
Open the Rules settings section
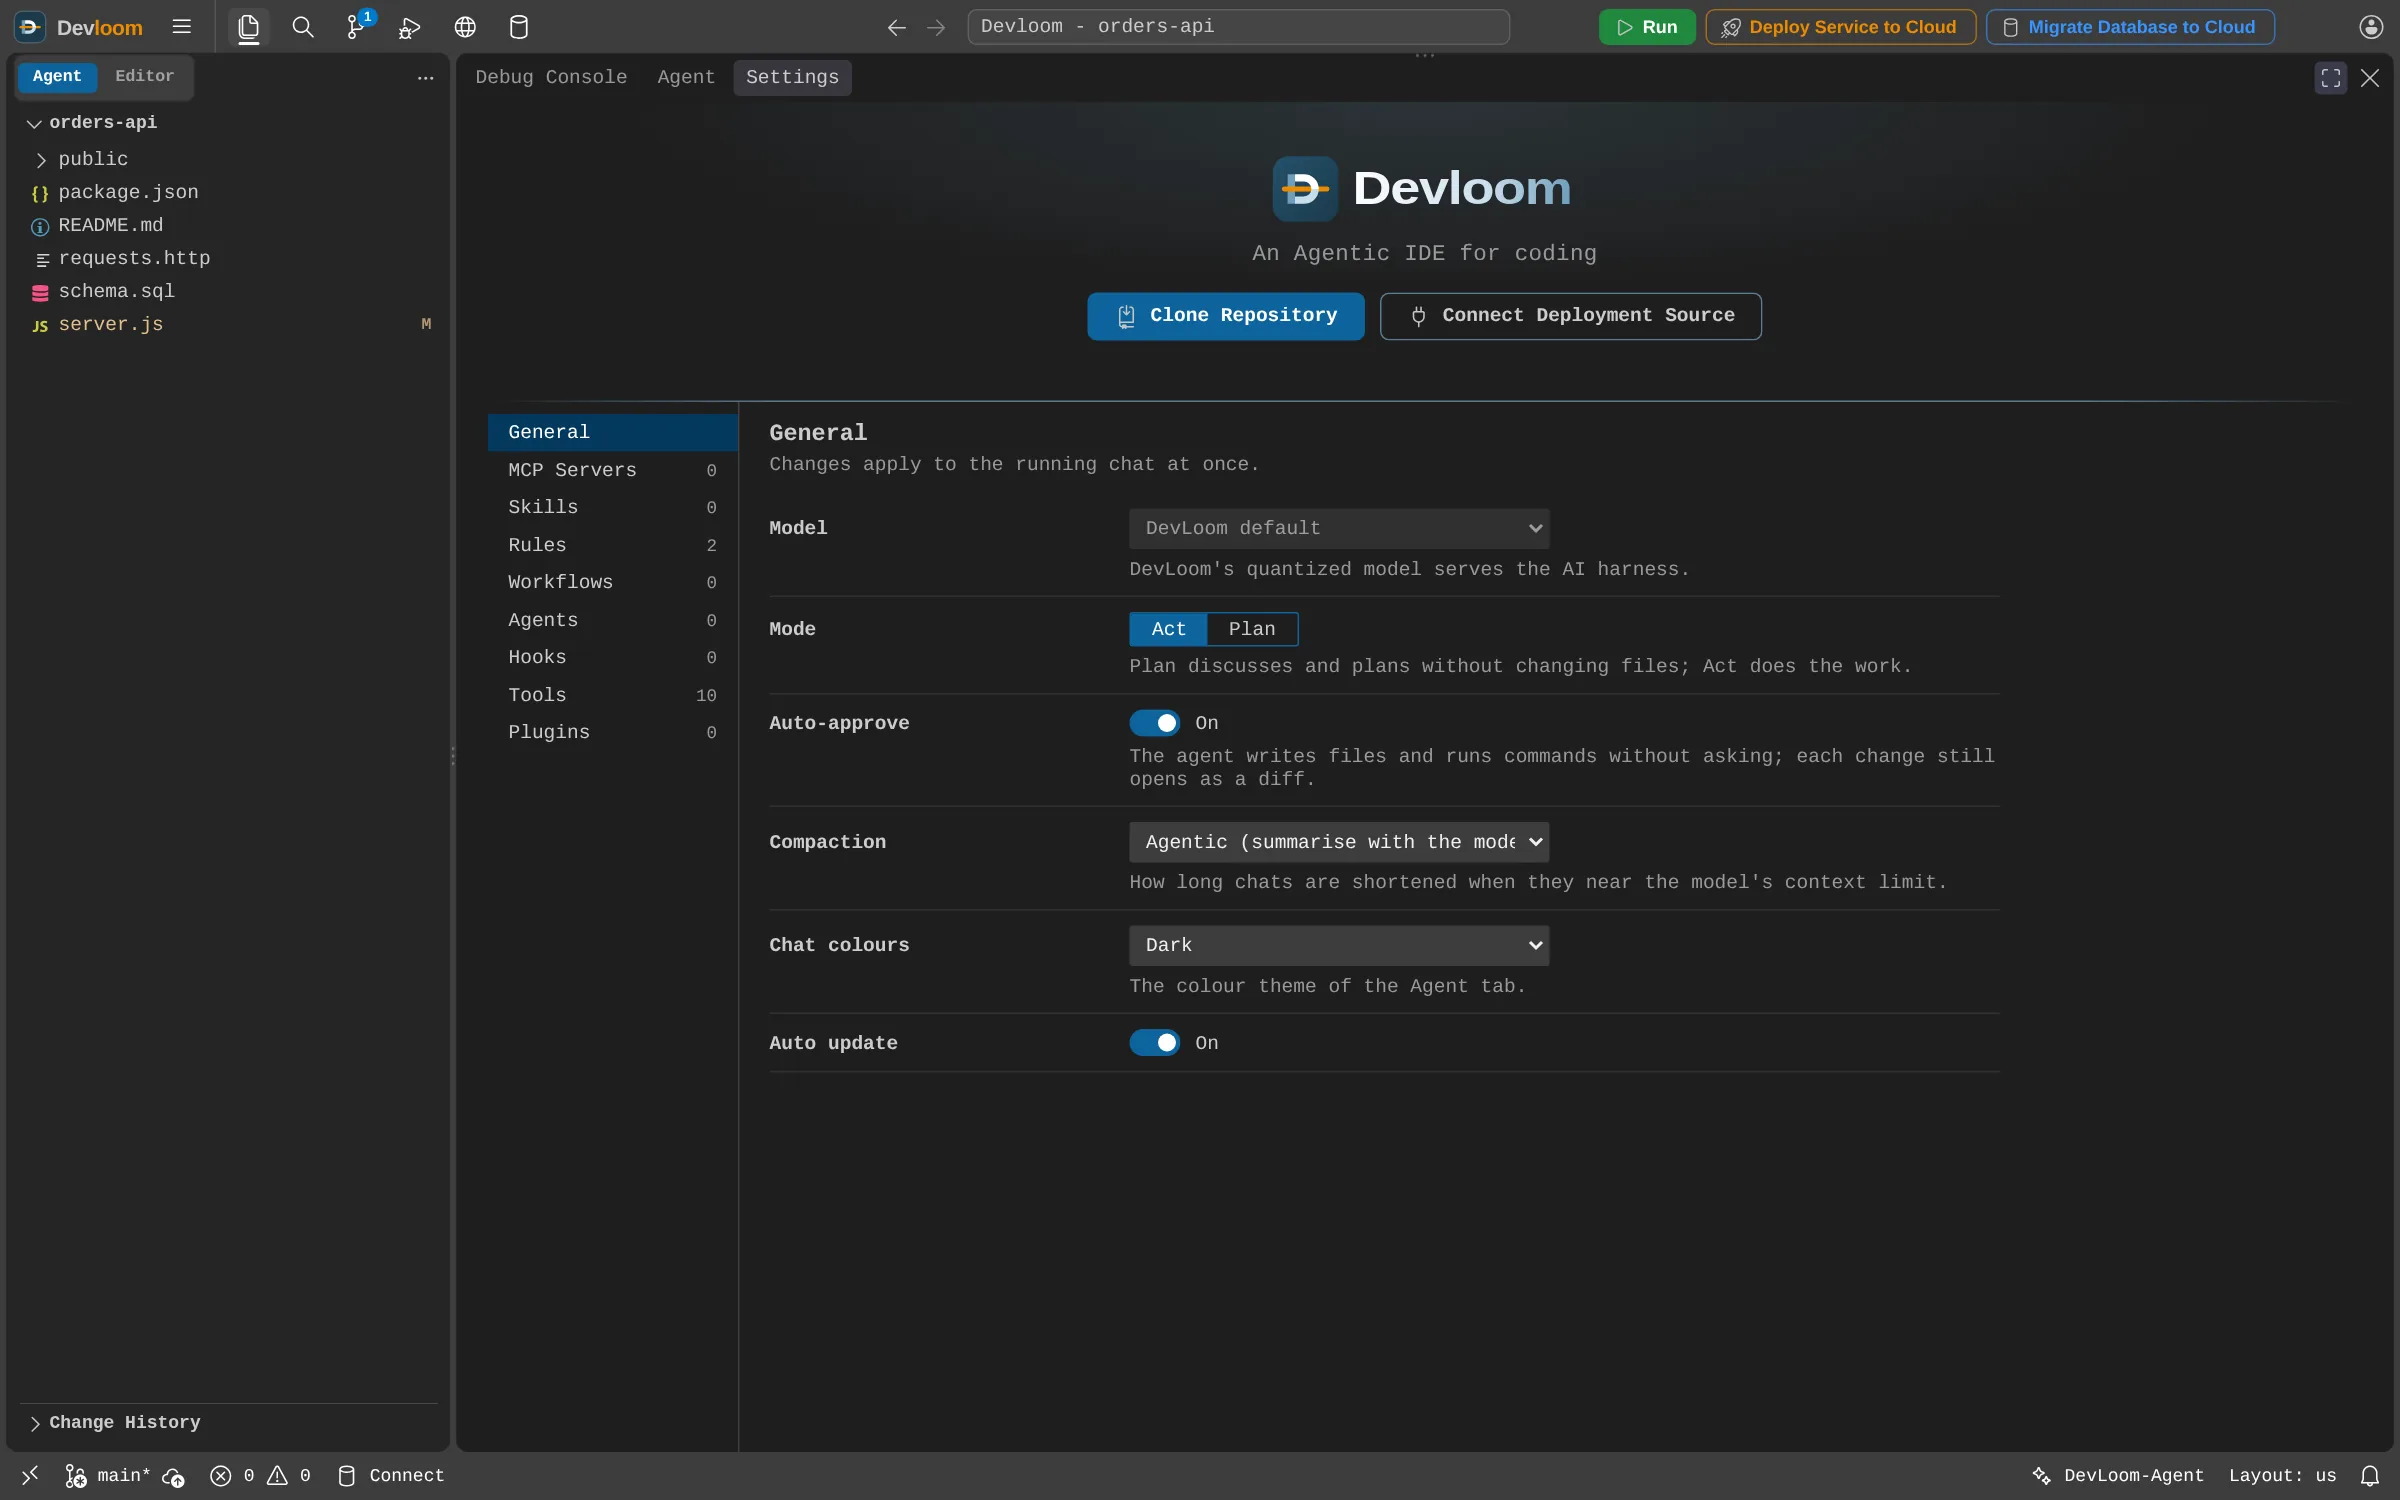click(612, 545)
